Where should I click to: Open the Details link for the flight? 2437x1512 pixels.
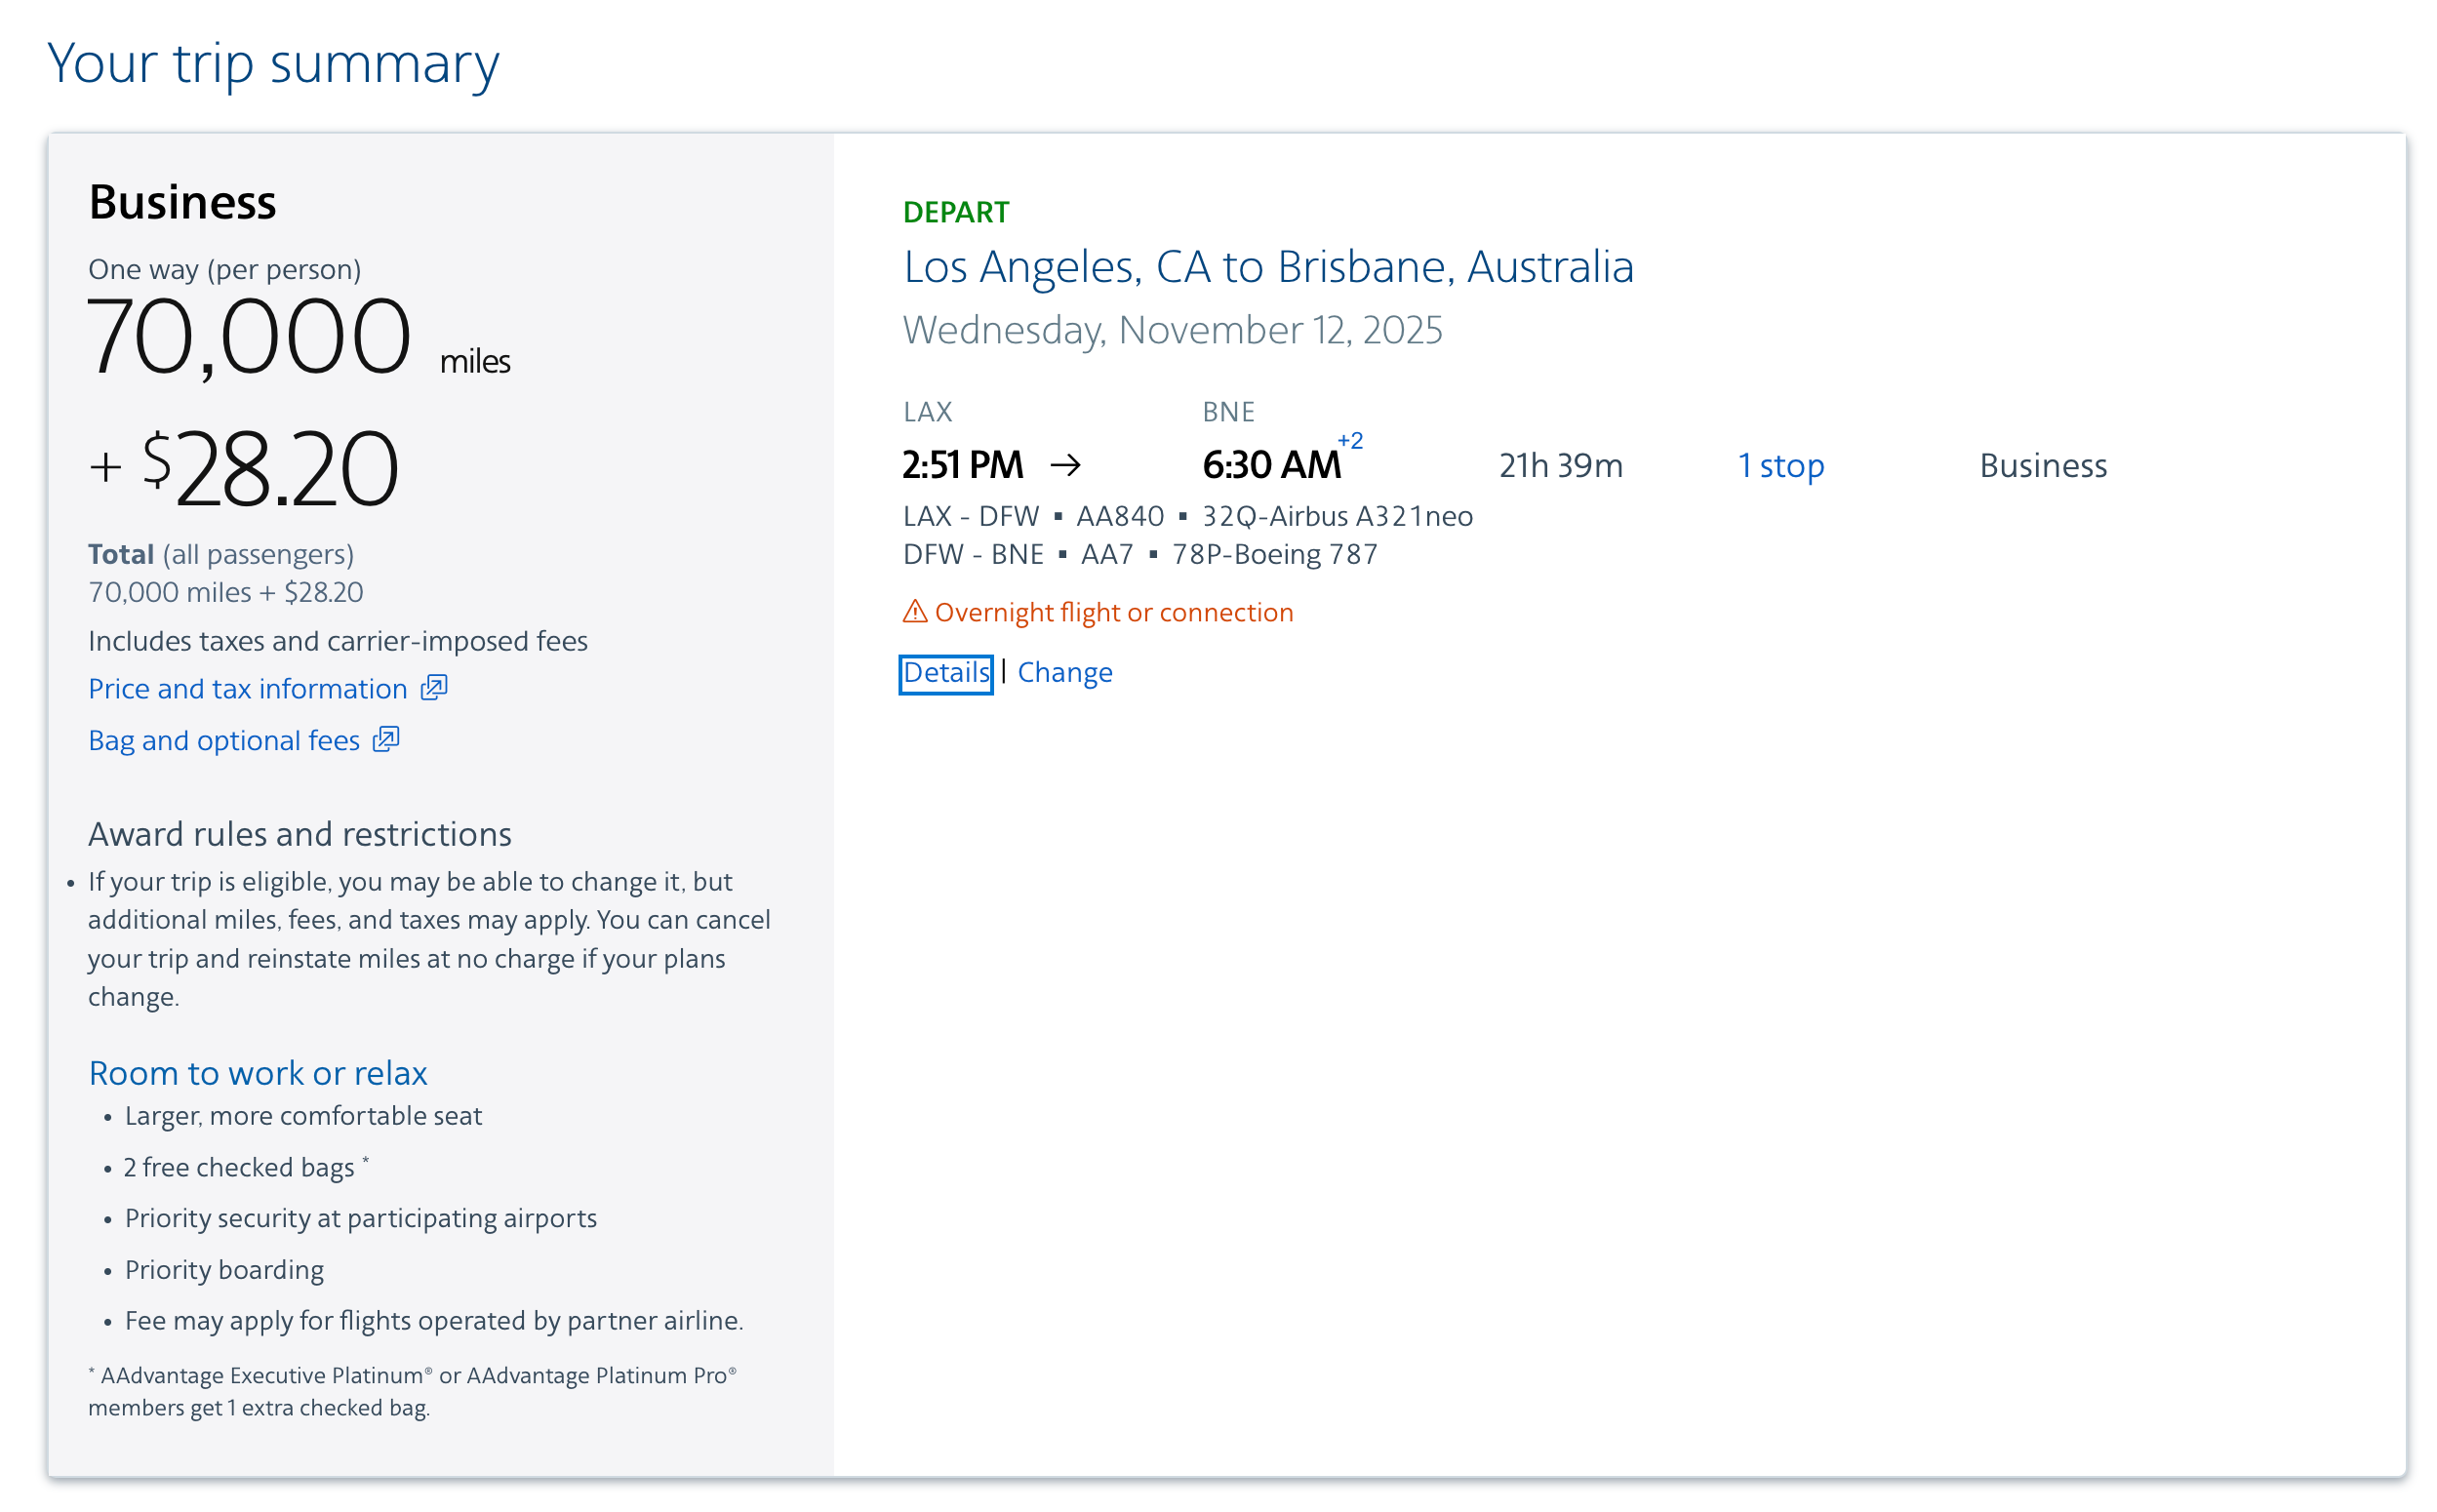(944, 673)
